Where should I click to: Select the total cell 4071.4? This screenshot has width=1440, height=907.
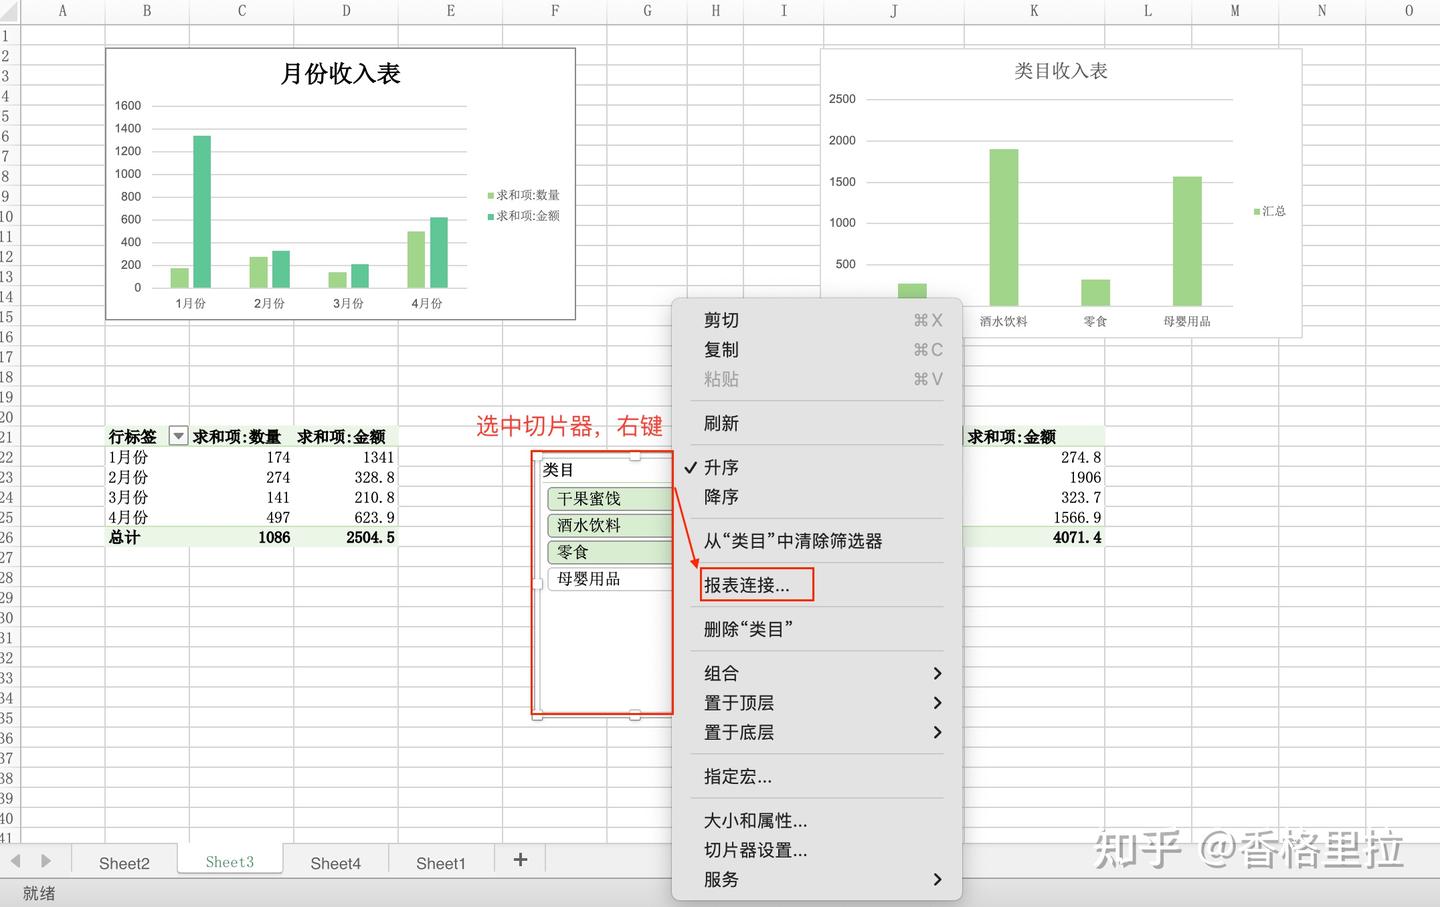tap(1034, 537)
